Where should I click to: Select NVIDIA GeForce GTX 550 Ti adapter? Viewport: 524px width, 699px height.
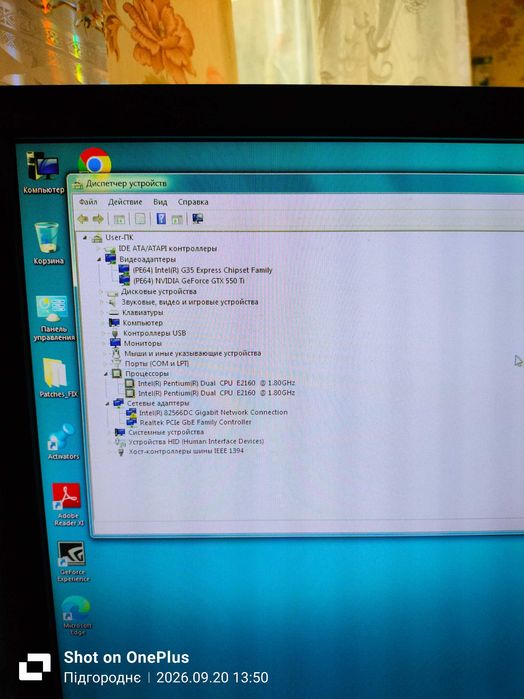click(189, 280)
